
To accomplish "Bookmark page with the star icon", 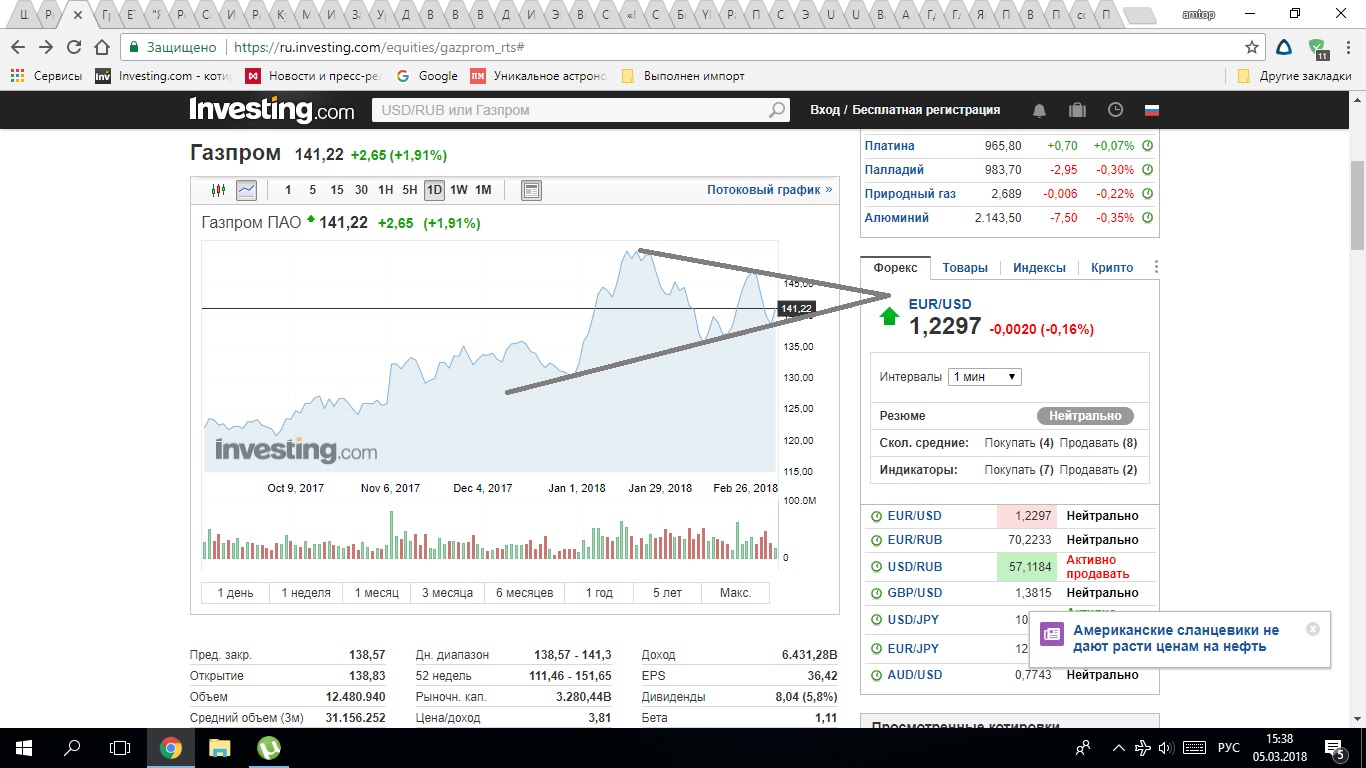I will (x=1251, y=47).
